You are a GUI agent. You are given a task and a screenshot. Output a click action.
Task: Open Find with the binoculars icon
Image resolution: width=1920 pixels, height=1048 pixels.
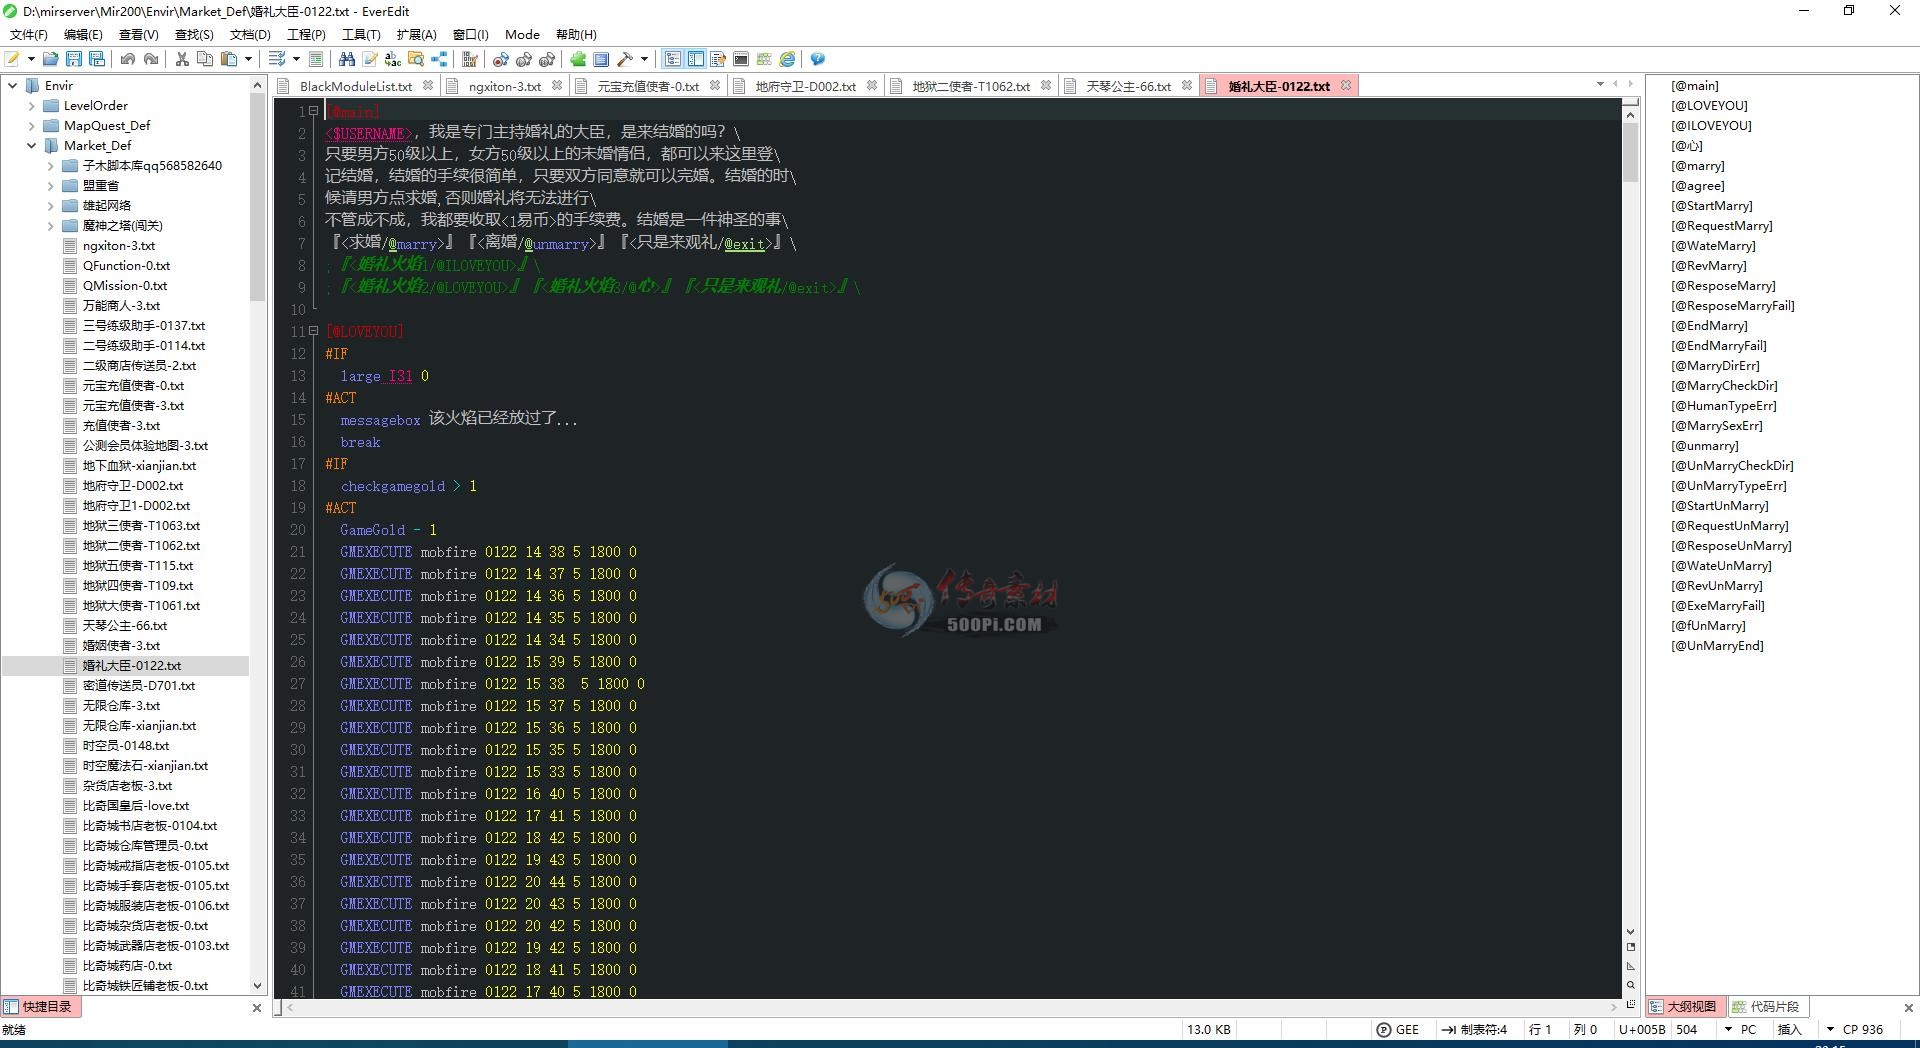click(347, 59)
